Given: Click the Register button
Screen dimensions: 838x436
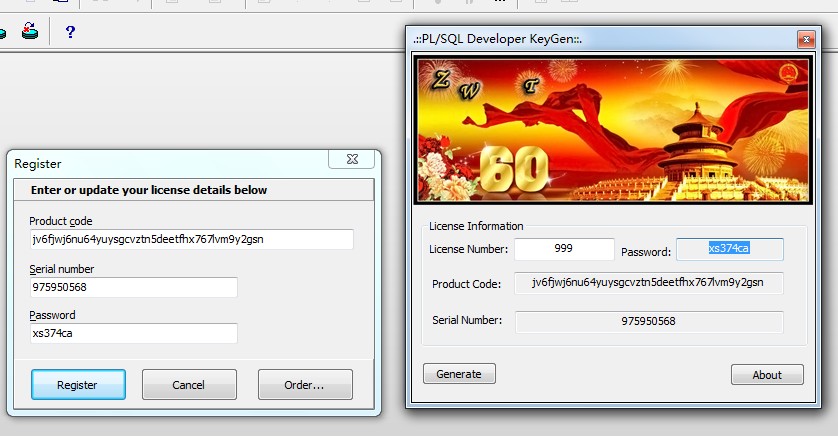Looking at the screenshot, I should 79,385.
